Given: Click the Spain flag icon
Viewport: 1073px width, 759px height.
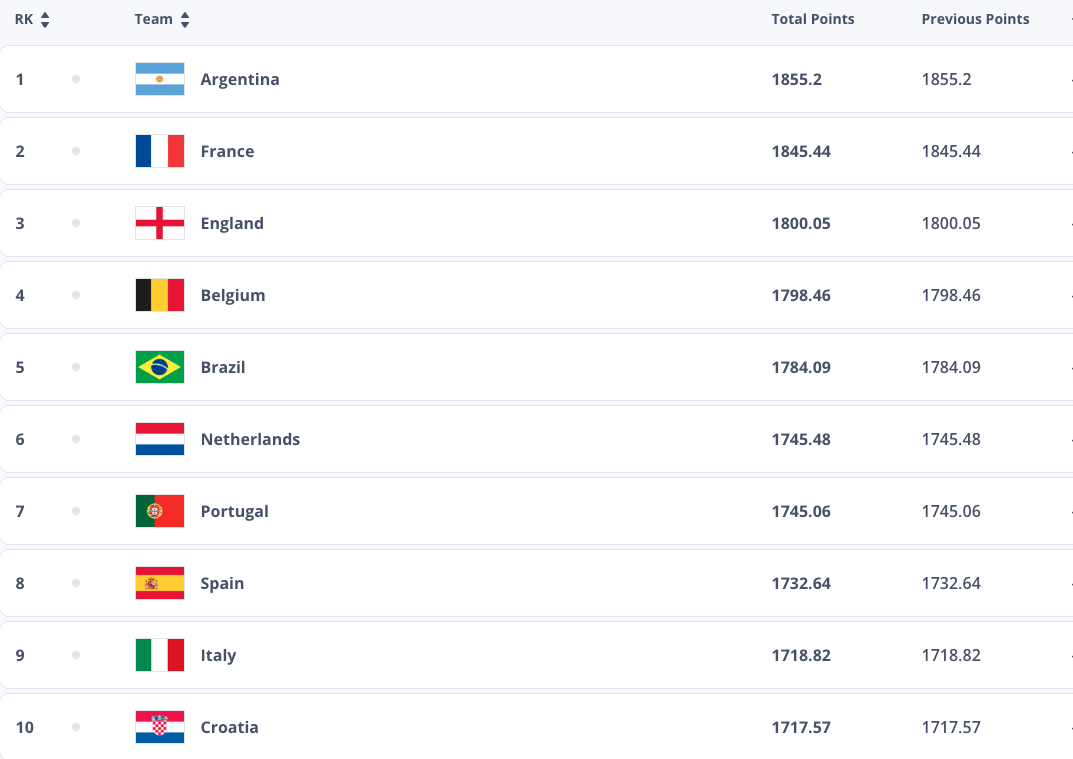Looking at the screenshot, I should click(x=159, y=583).
